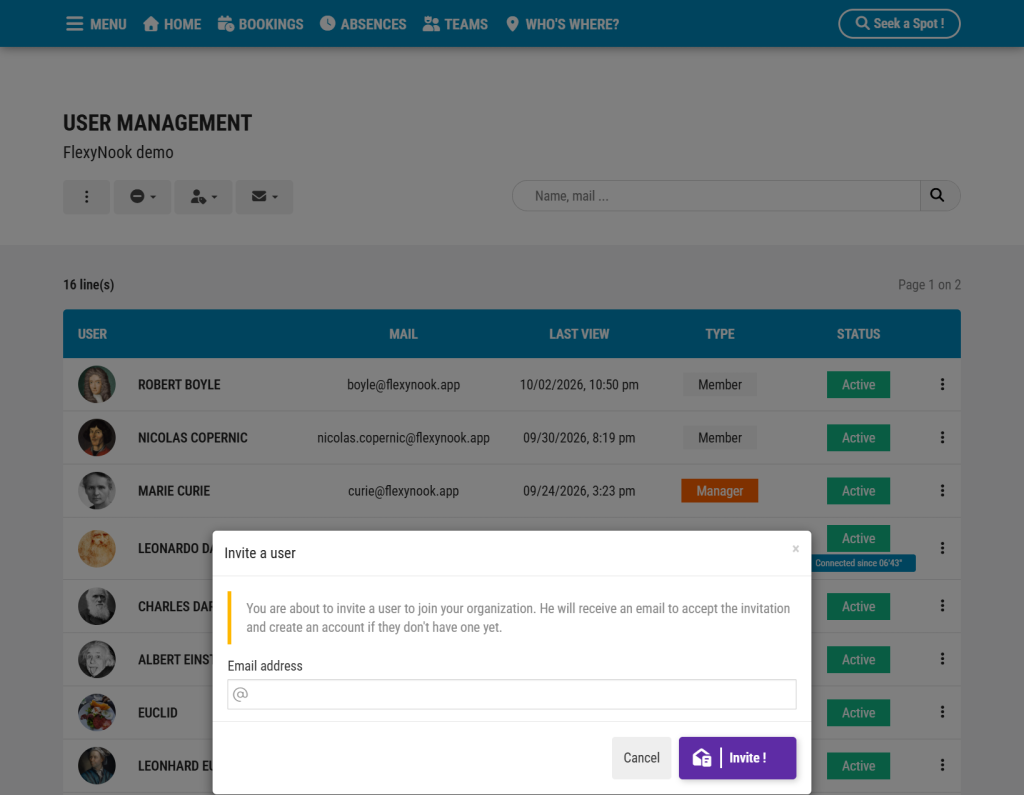Expand the user type filter dropdown
The width and height of the screenshot is (1024, 795).
click(x=203, y=197)
